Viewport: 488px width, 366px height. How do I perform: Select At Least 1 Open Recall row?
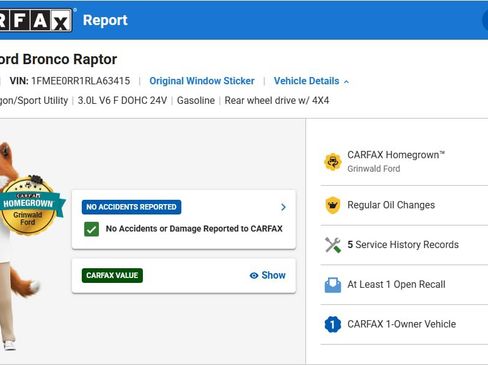pyautogui.click(x=404, y=285)
